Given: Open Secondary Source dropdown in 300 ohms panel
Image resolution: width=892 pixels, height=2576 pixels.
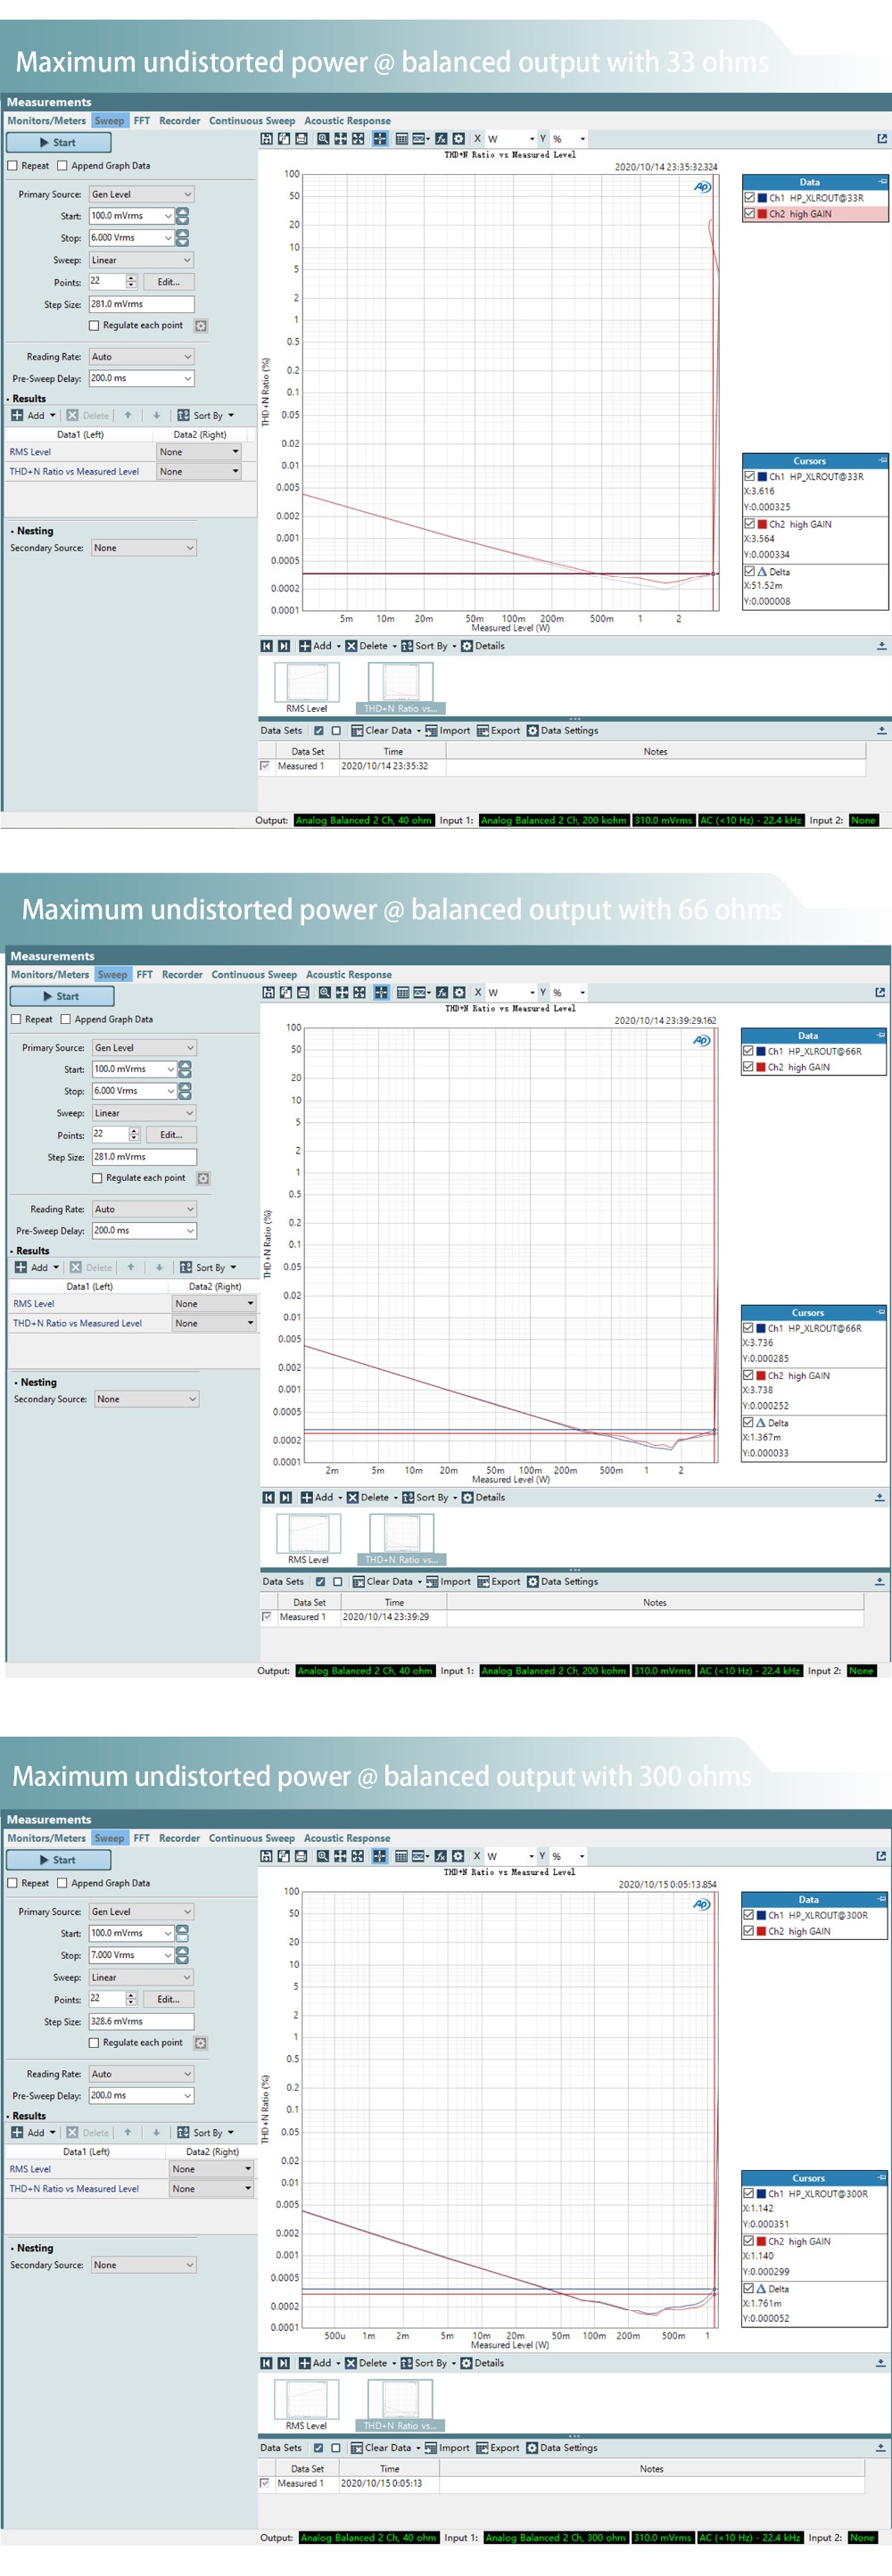Looking at the screenshot, I should coord(144,2265).
